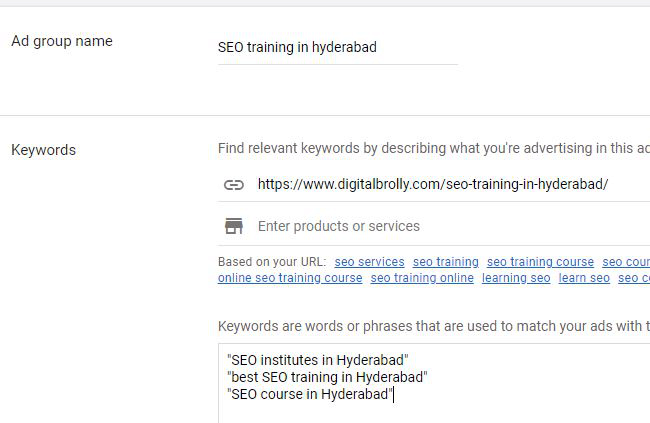Click the digitalbrolly.com landing page URL field
650x423 pixels.
click(432, 184)
